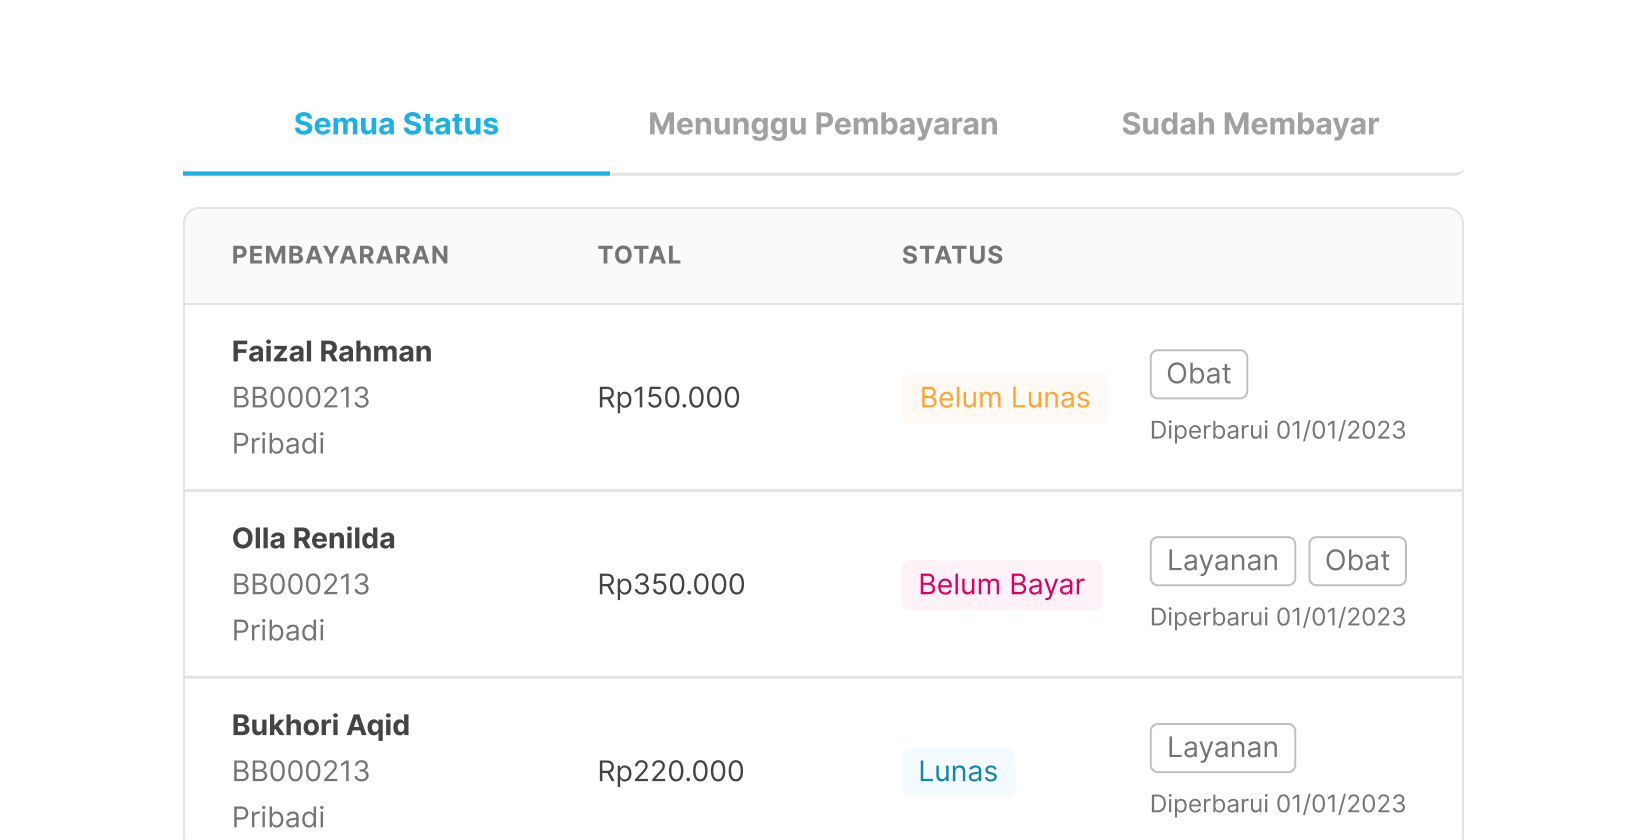The width and height of the screenshot is (1650, 840).
Task: Click the Lunas status badge
Action: (x=957, y=771)
